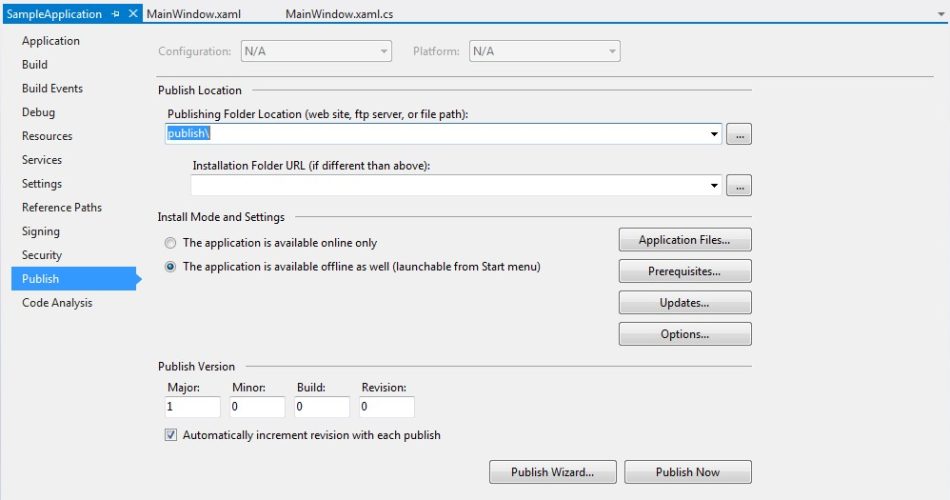950x500 pixels.
Task: Browse for Installation Folder URL
Action: (738, 185)
